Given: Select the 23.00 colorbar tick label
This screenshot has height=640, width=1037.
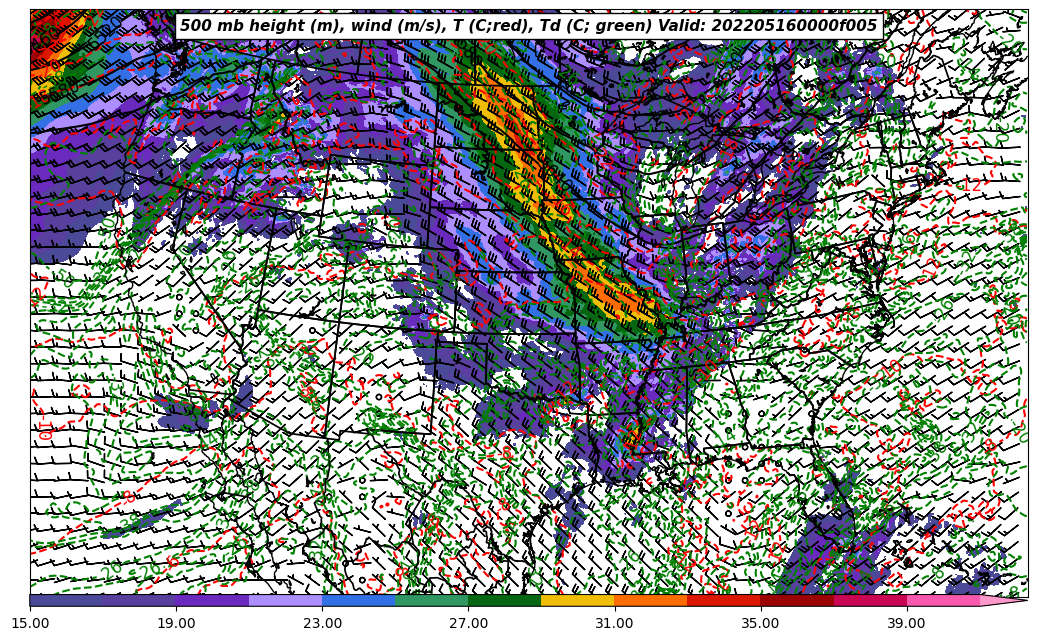Looking at the screenshot, I should (322, 623).
